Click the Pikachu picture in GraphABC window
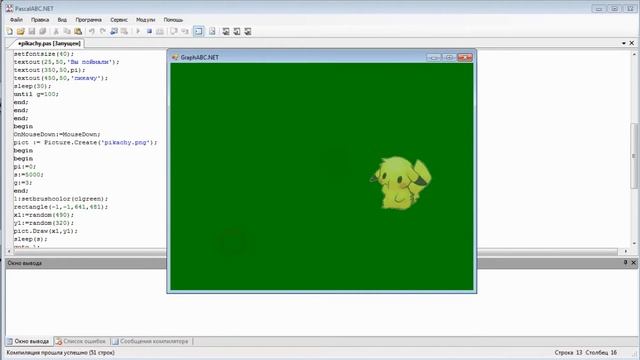640x360 pixels. pyautogui.click(x=401, y=183)
